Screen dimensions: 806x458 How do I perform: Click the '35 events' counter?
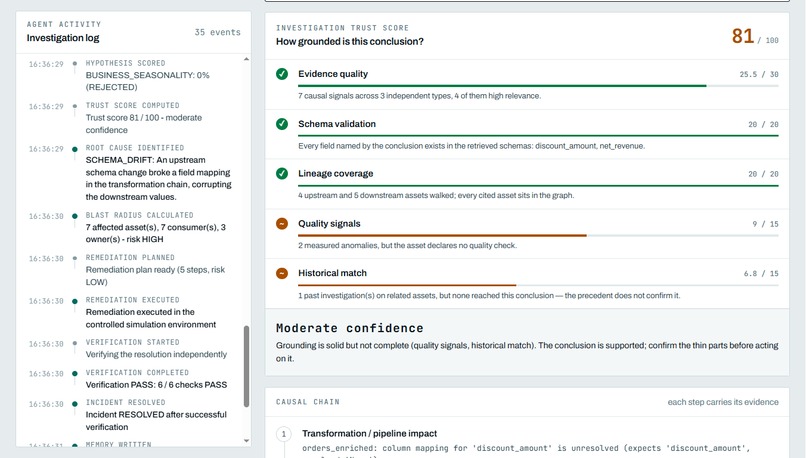click(217, 32)
